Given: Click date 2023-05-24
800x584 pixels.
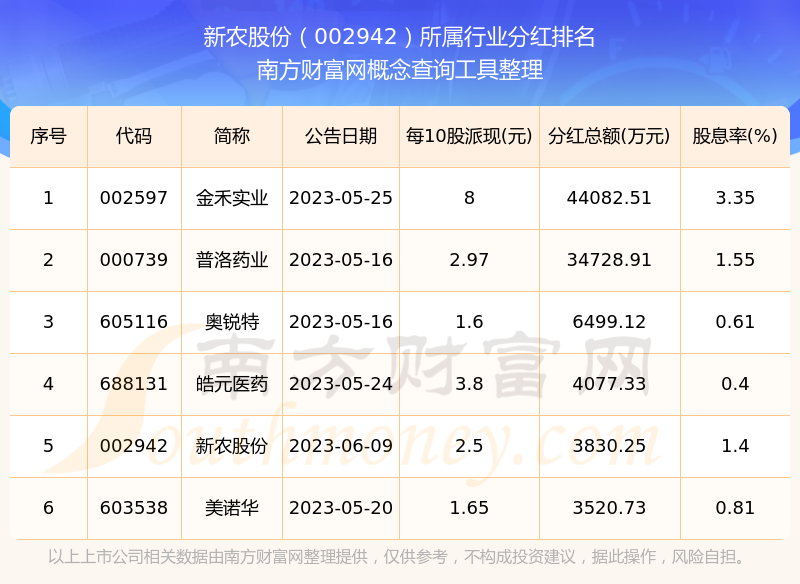Looking at the screenshot, I should click(341, 384).
